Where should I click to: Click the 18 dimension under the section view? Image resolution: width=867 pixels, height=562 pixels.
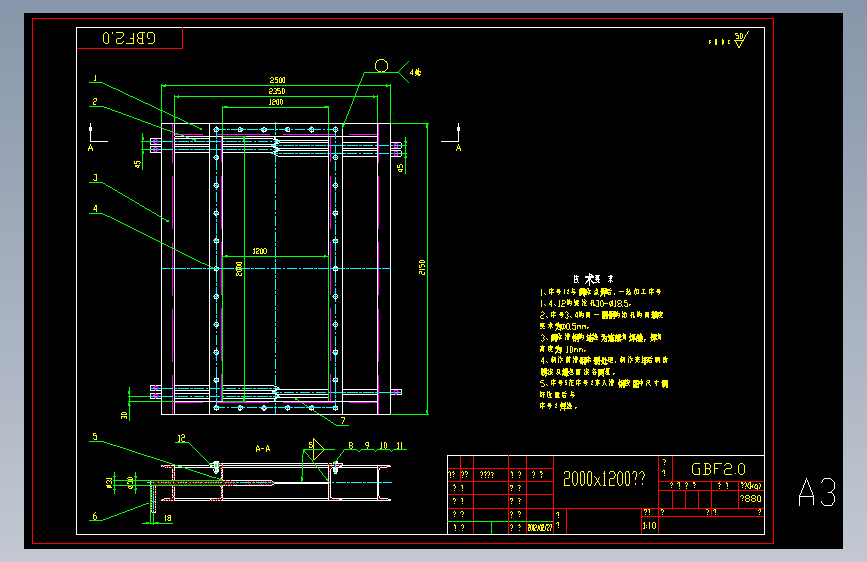pyautogui.click(x=168, y=518)
